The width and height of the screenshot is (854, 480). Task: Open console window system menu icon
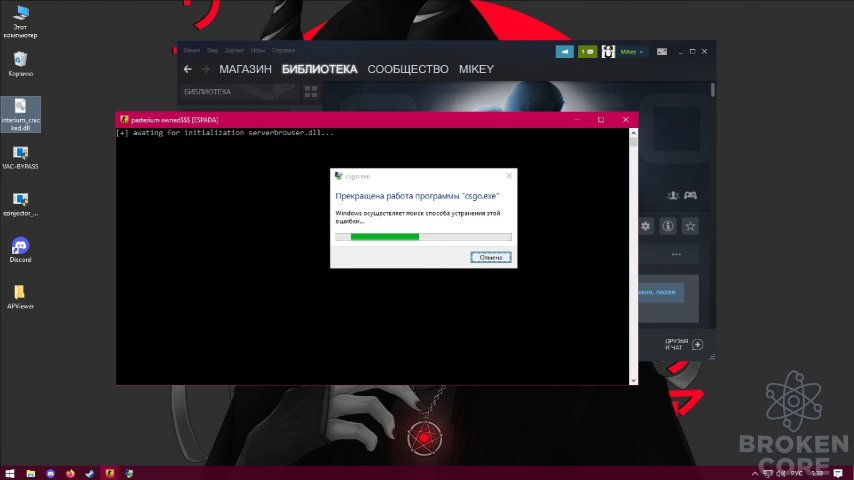click(124, 120)
